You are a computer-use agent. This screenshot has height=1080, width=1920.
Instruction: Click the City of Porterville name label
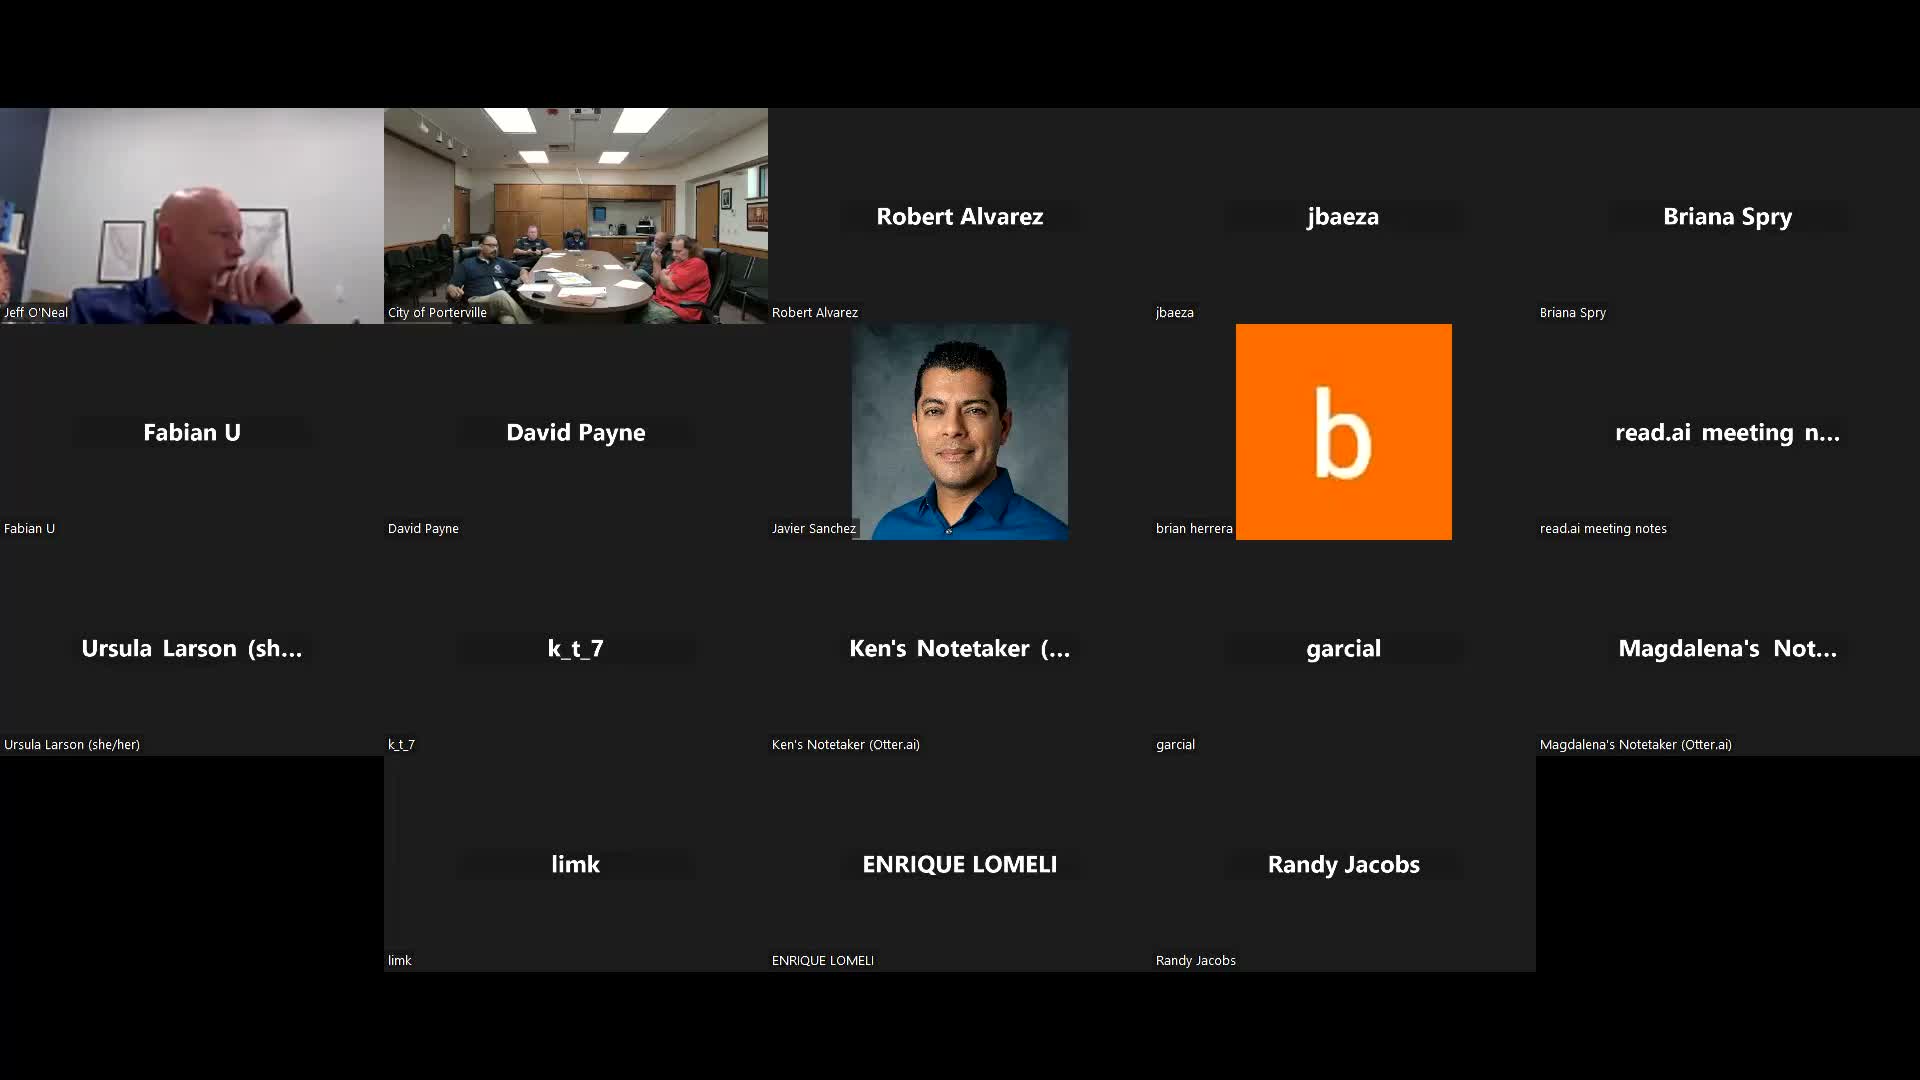point(437,312)
